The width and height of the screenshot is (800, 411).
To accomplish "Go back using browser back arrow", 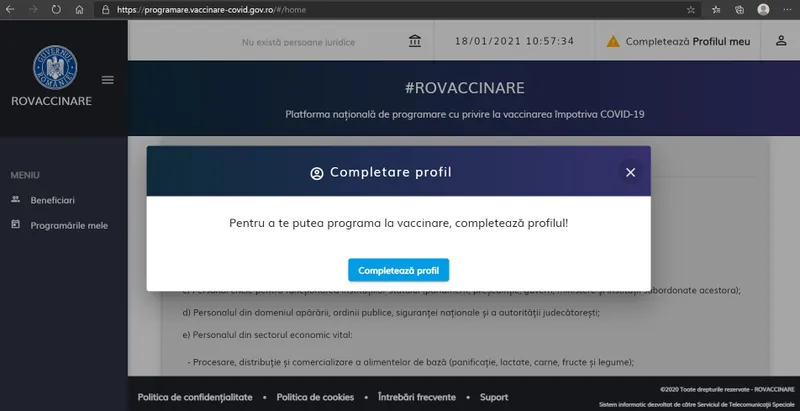I will pyautogui.click(x=10, y=9).
